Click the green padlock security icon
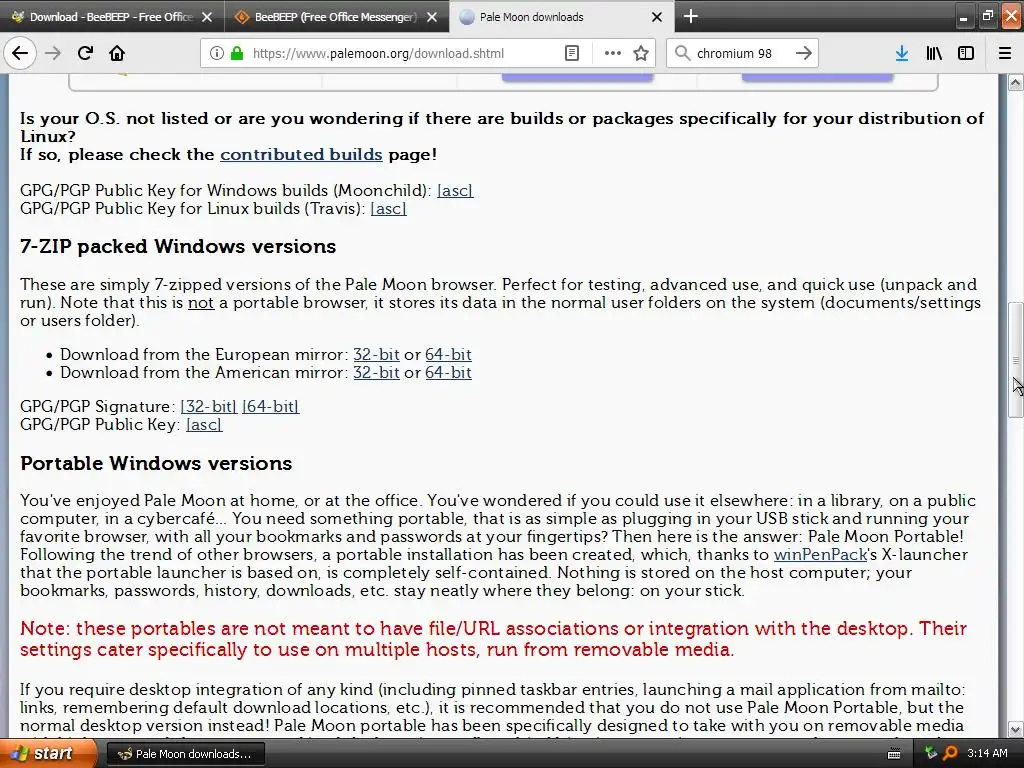 pos(236,53)
